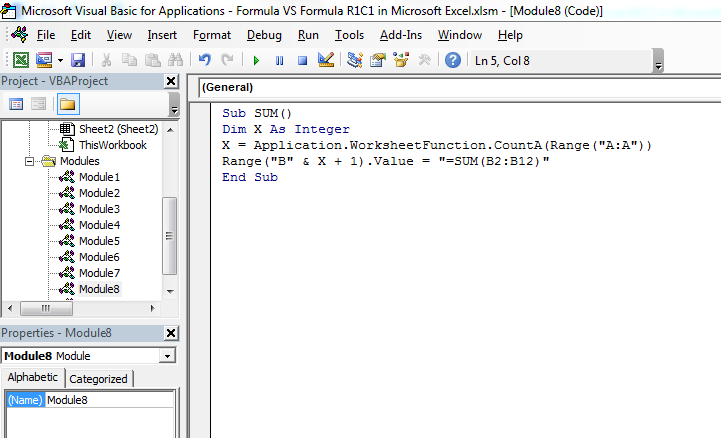Switch to the Categorized tab
Viewport: 721px width, 438px height.
click(98, 379)
